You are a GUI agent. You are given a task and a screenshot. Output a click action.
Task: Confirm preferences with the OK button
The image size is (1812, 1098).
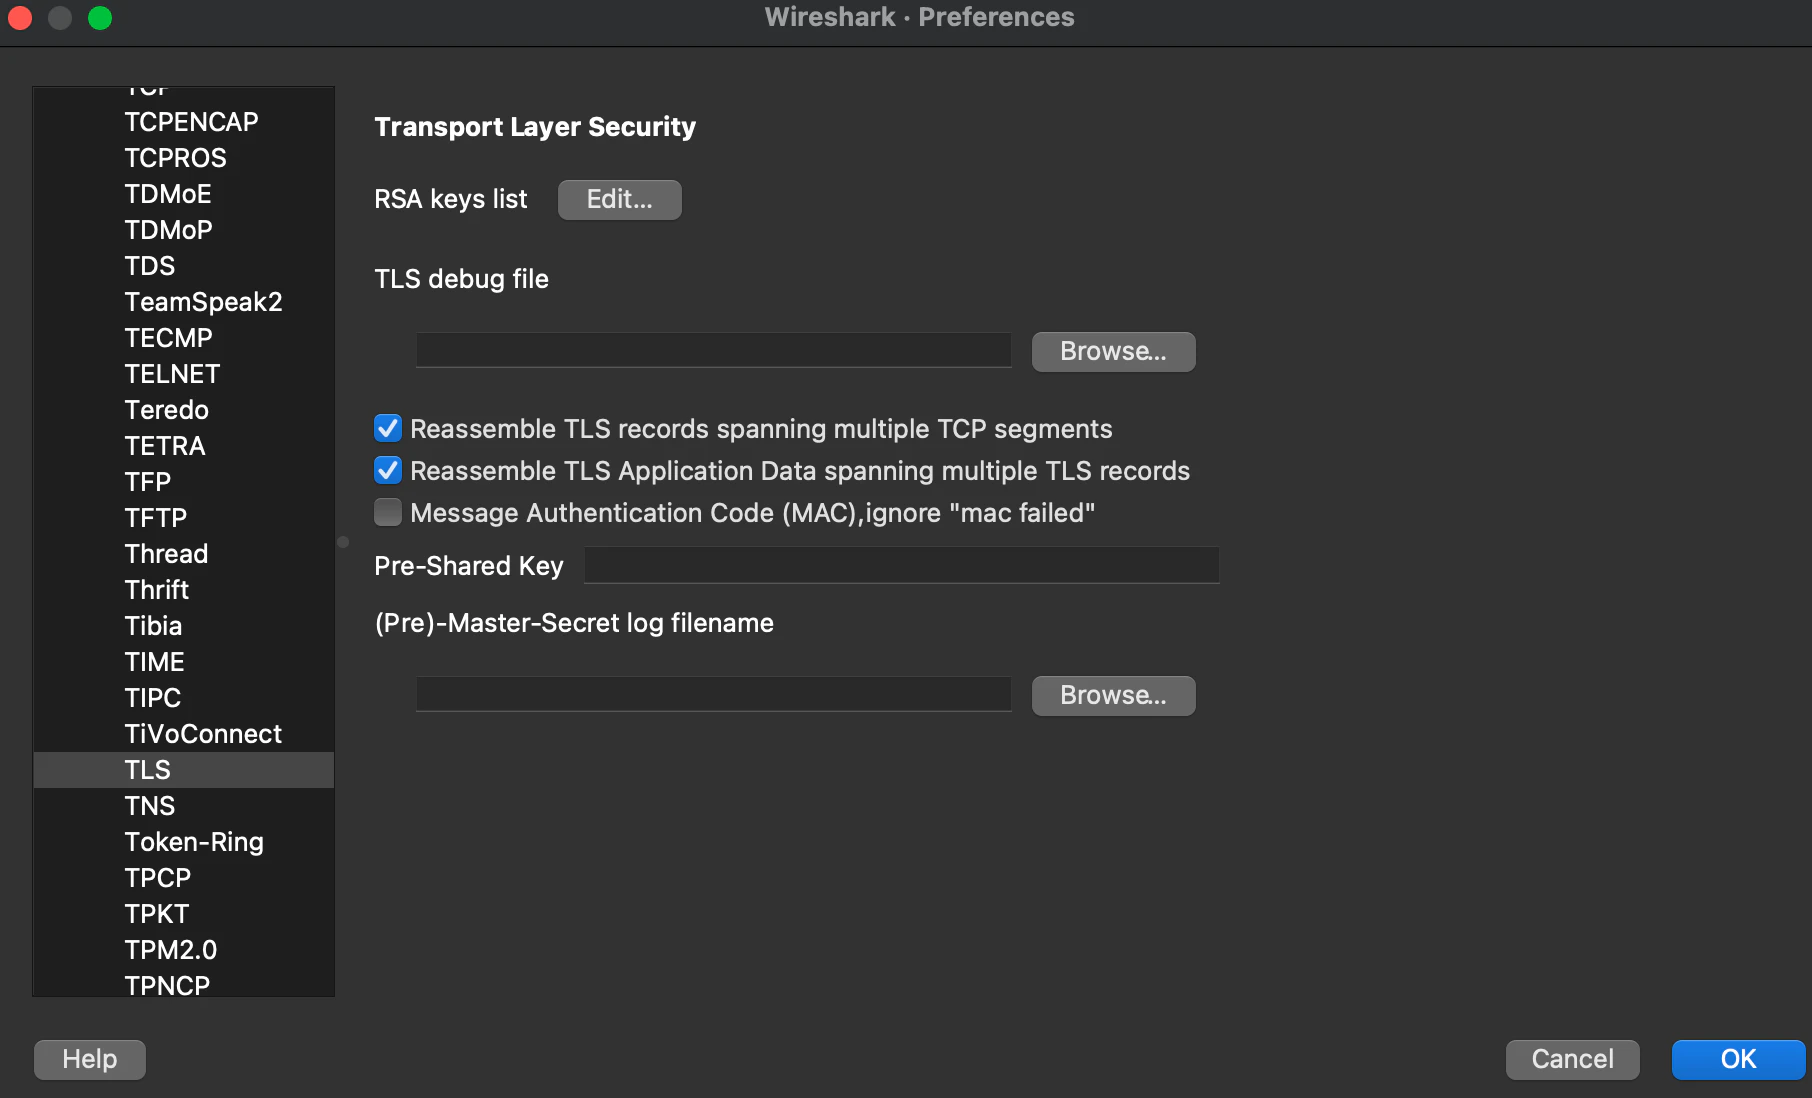click(x=1738, y=1060)
